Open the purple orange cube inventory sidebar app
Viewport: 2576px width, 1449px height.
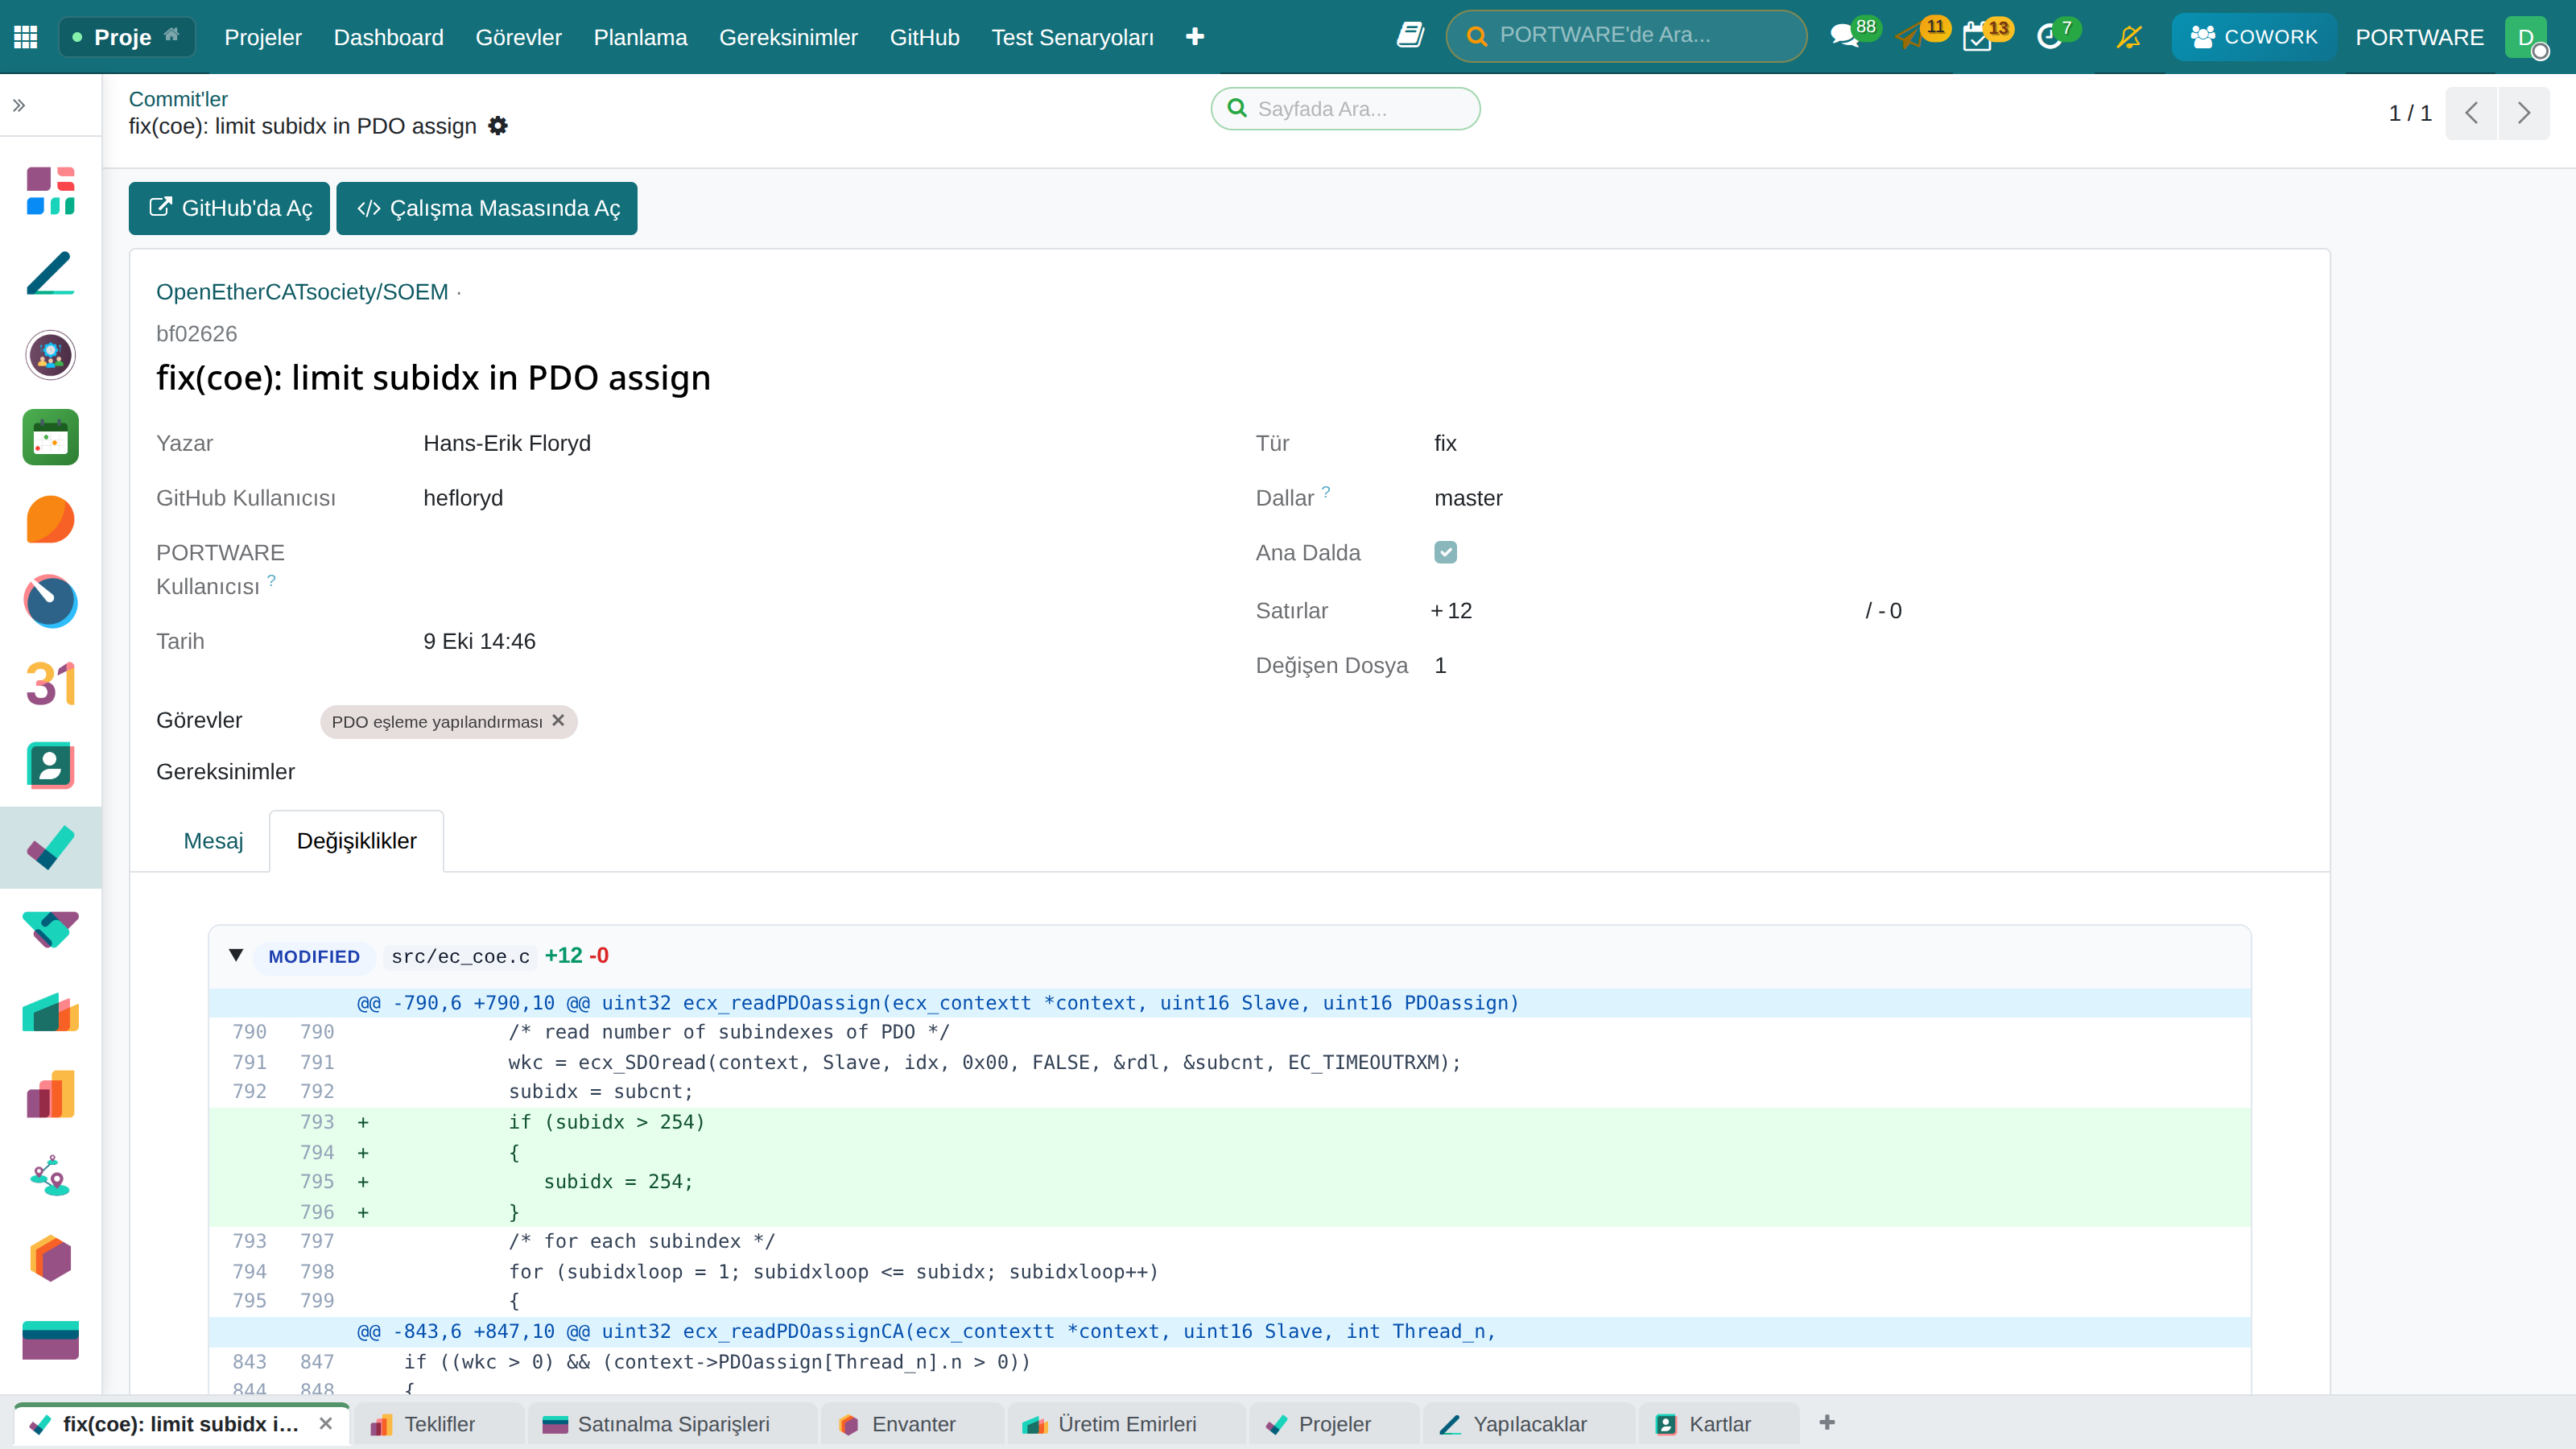tap(50, 1257)
